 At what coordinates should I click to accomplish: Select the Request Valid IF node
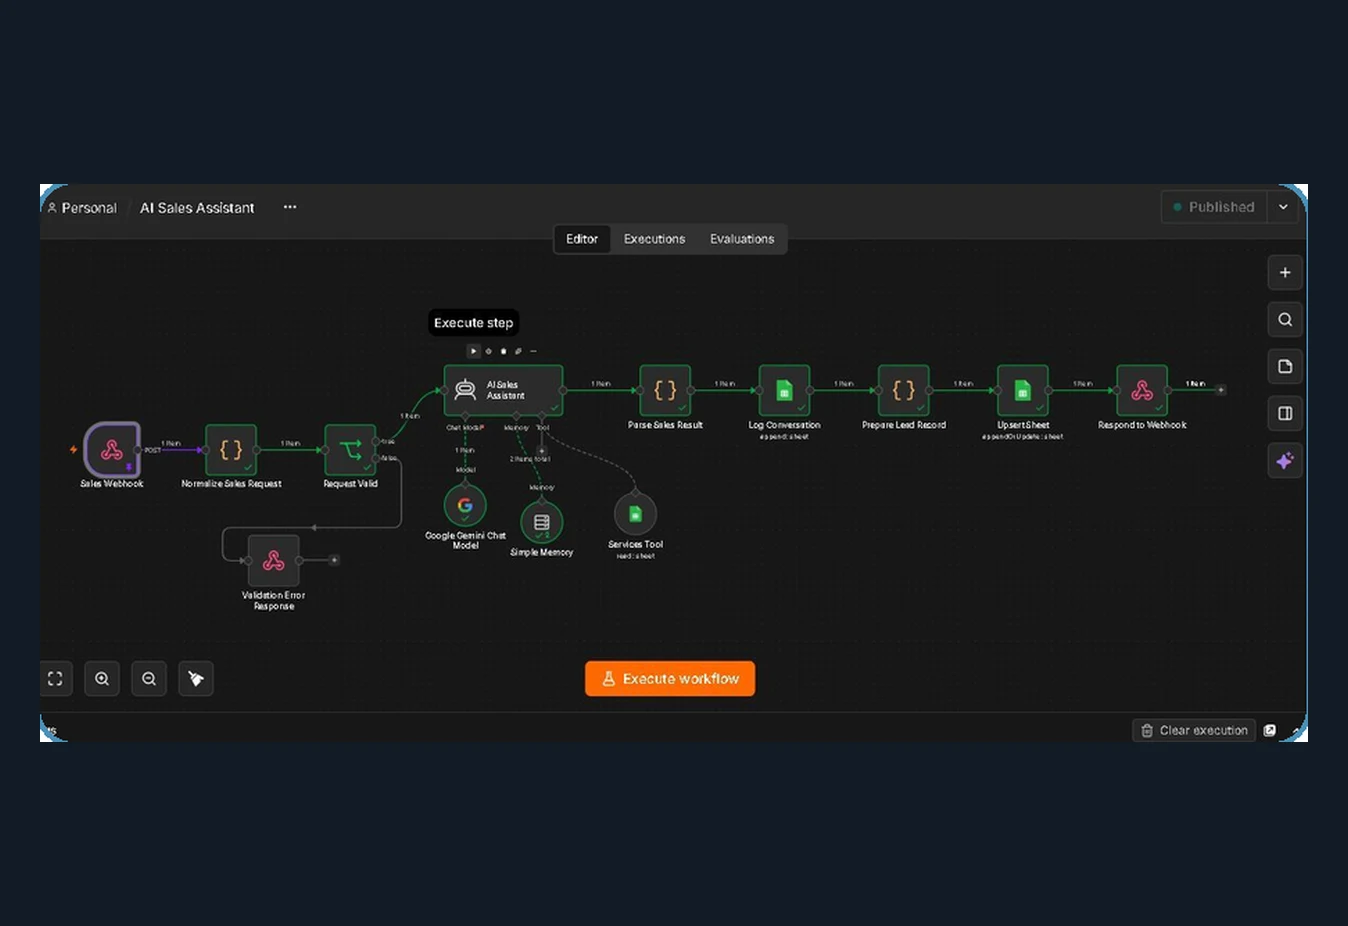[x=350, y=450]
